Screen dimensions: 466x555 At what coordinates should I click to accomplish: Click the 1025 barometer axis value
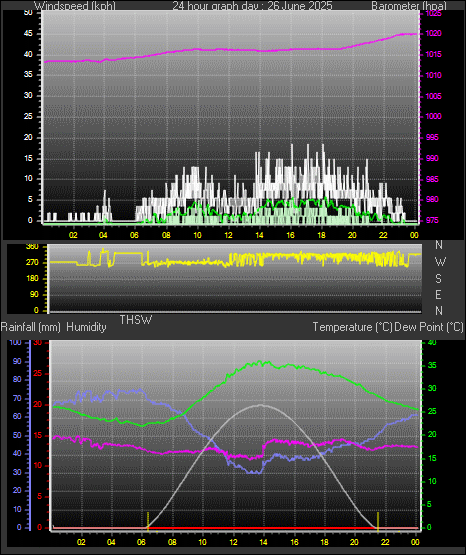(x=433, y=13)
